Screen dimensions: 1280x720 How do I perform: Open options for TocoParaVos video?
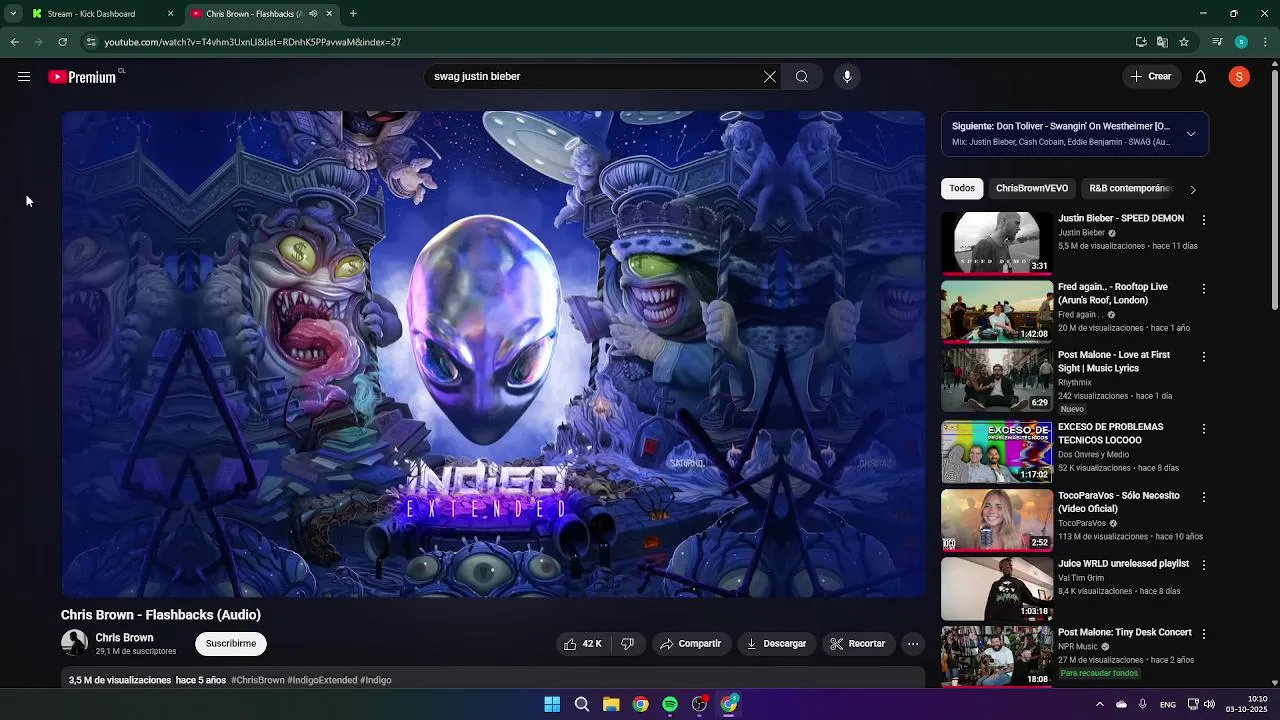tap(1204, 497)
